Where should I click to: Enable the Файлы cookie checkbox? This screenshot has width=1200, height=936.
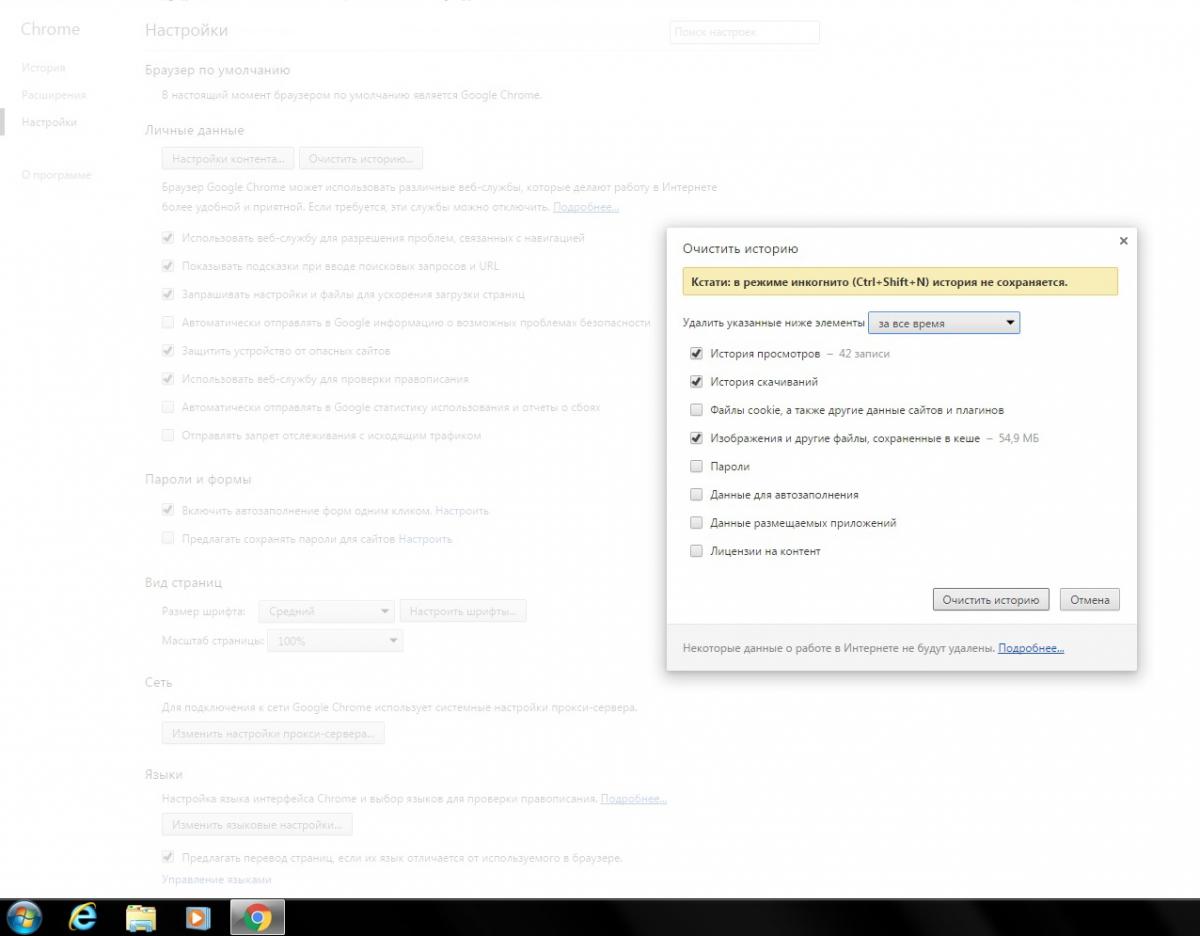pyautogui.click(x=696, y=410)
